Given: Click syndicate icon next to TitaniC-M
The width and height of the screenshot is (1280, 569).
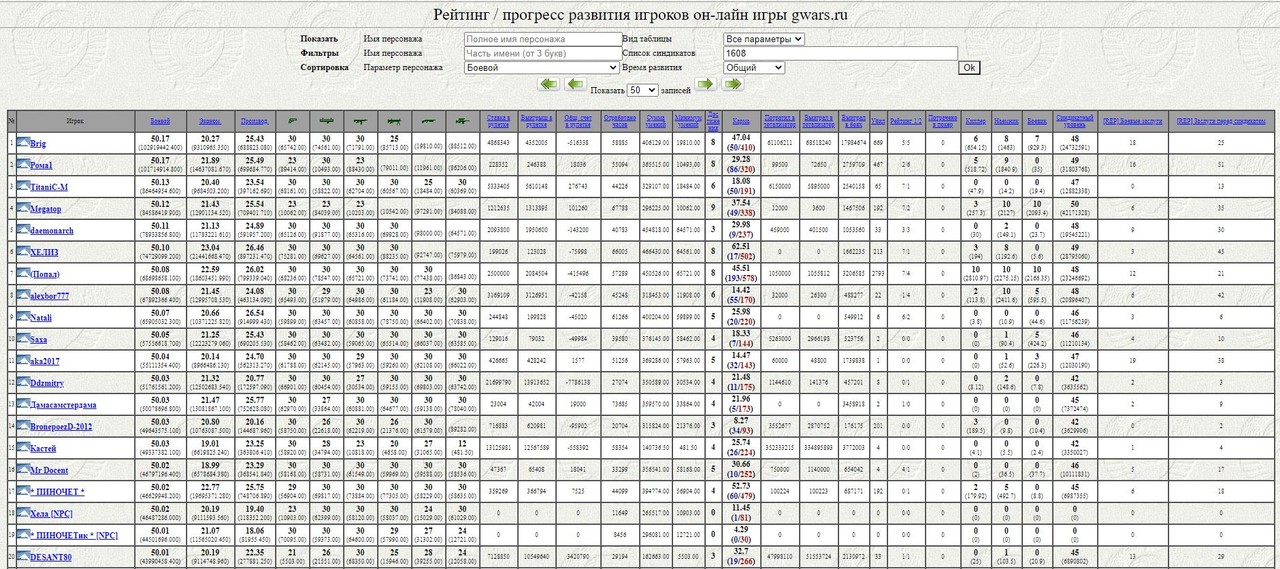Looking at the screenshot, I should [x=23, y=187].
